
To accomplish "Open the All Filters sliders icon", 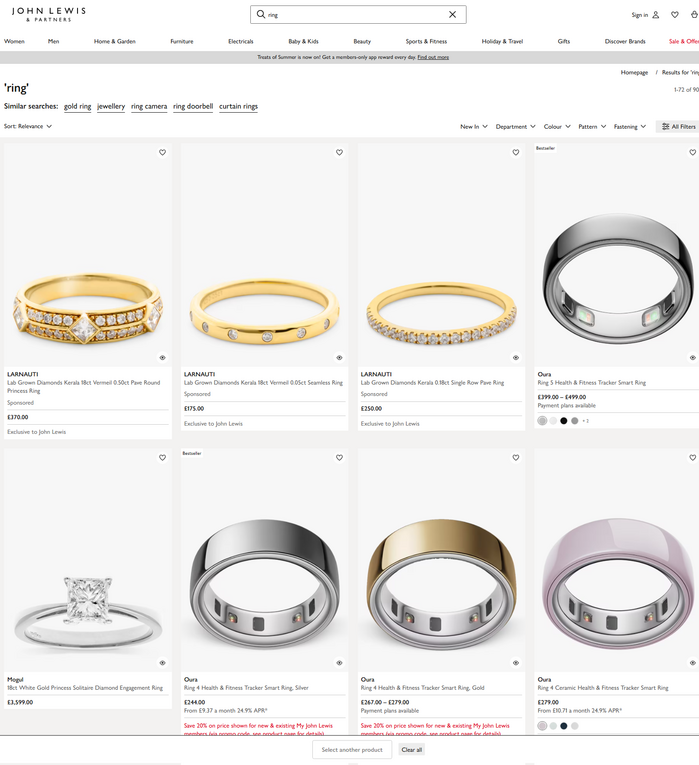I will (x=665, y=126).
